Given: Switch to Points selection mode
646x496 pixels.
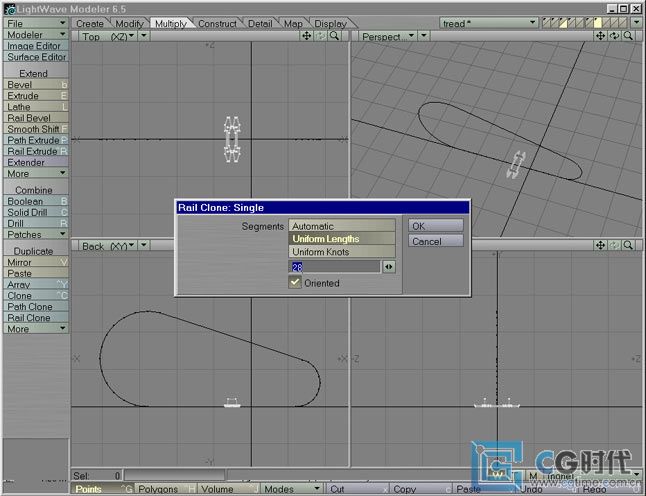Looking at the screenshot, I should tap(104, 489).
